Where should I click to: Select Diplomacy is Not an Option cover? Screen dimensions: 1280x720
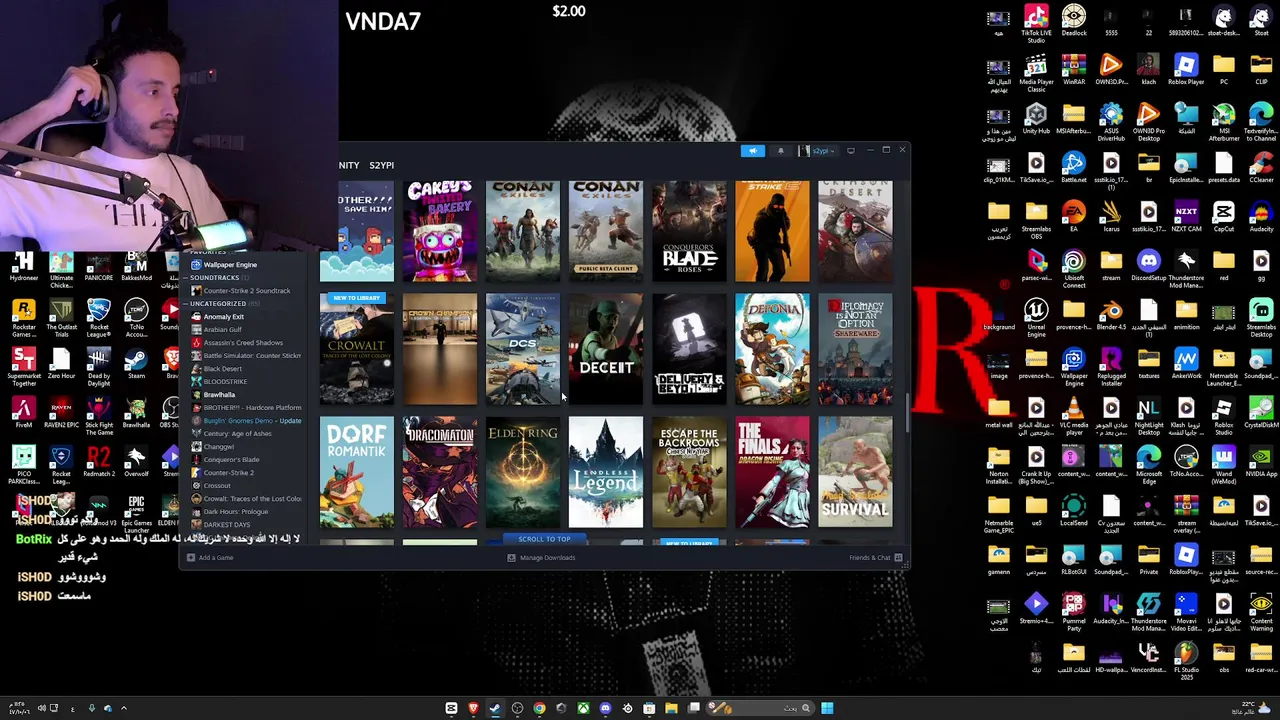click(x=855, y=349)
